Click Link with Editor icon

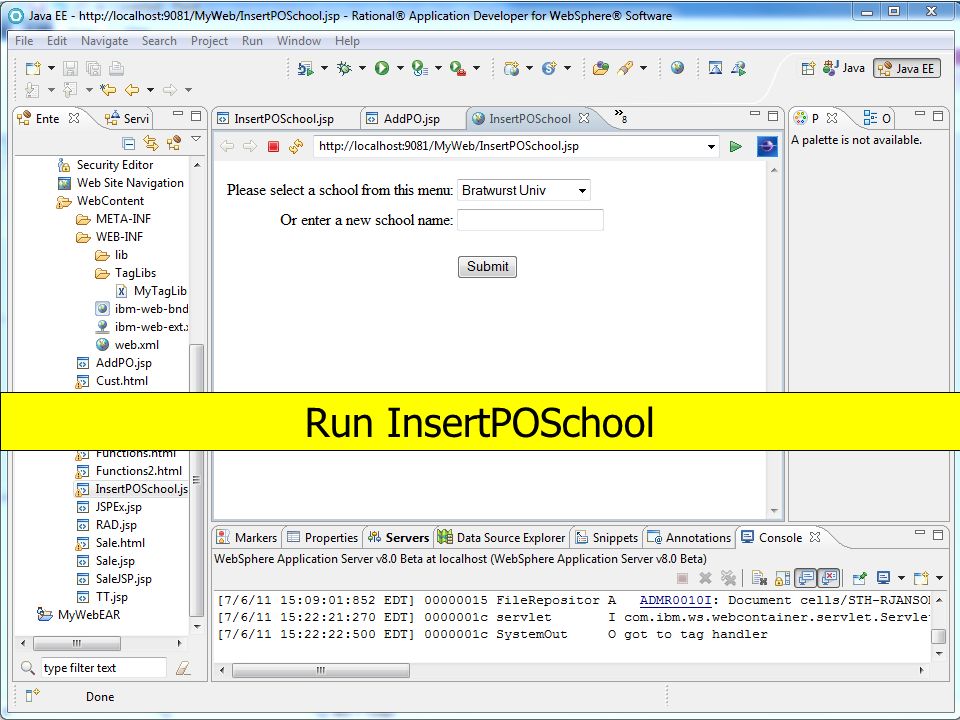pyautogui.click(x=151, y=143)
